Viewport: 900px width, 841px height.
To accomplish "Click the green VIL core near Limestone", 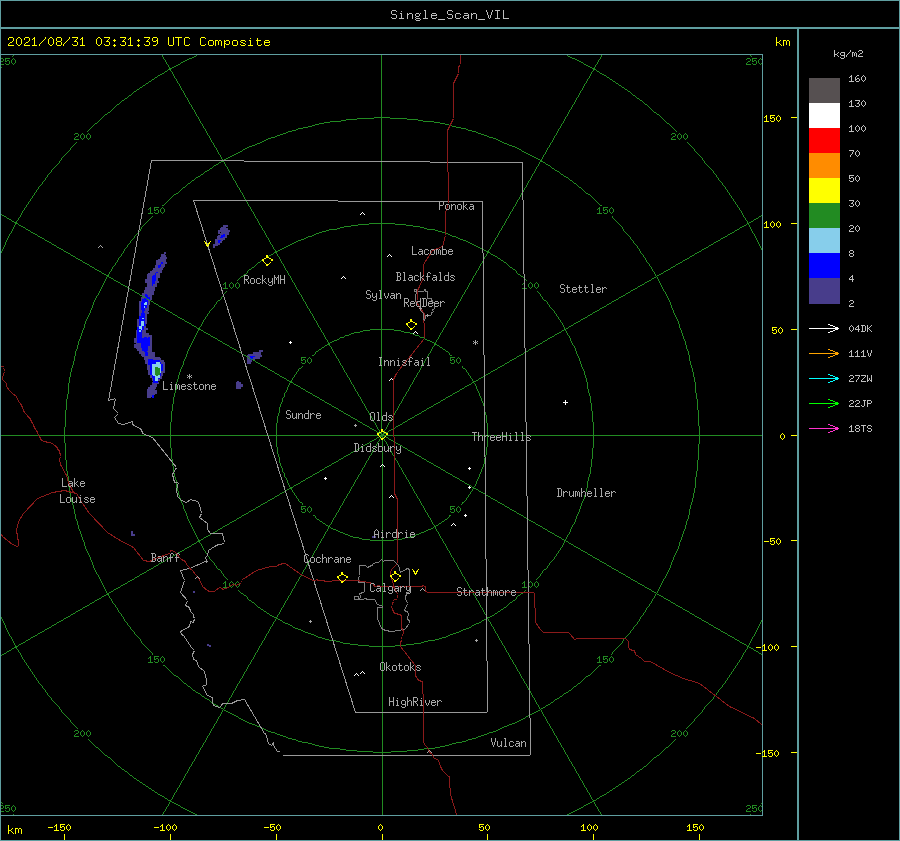I will pyautogui.click(x=157, y=371).
